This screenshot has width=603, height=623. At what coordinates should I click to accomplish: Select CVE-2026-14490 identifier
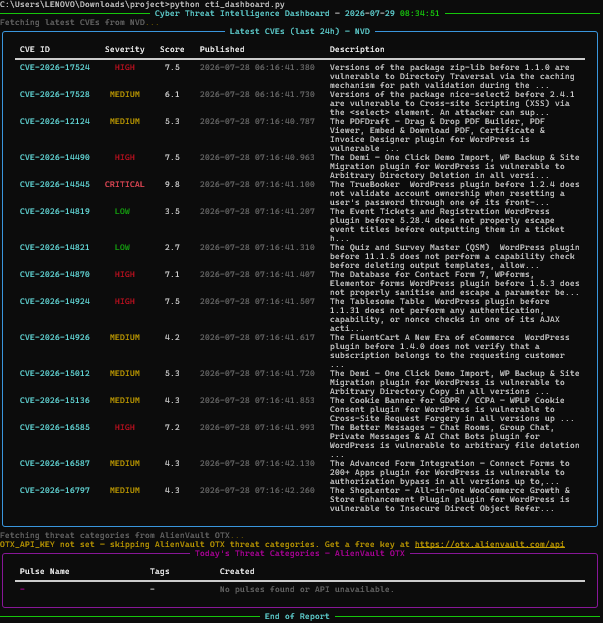pyautogui.click(x=55, y=157)
